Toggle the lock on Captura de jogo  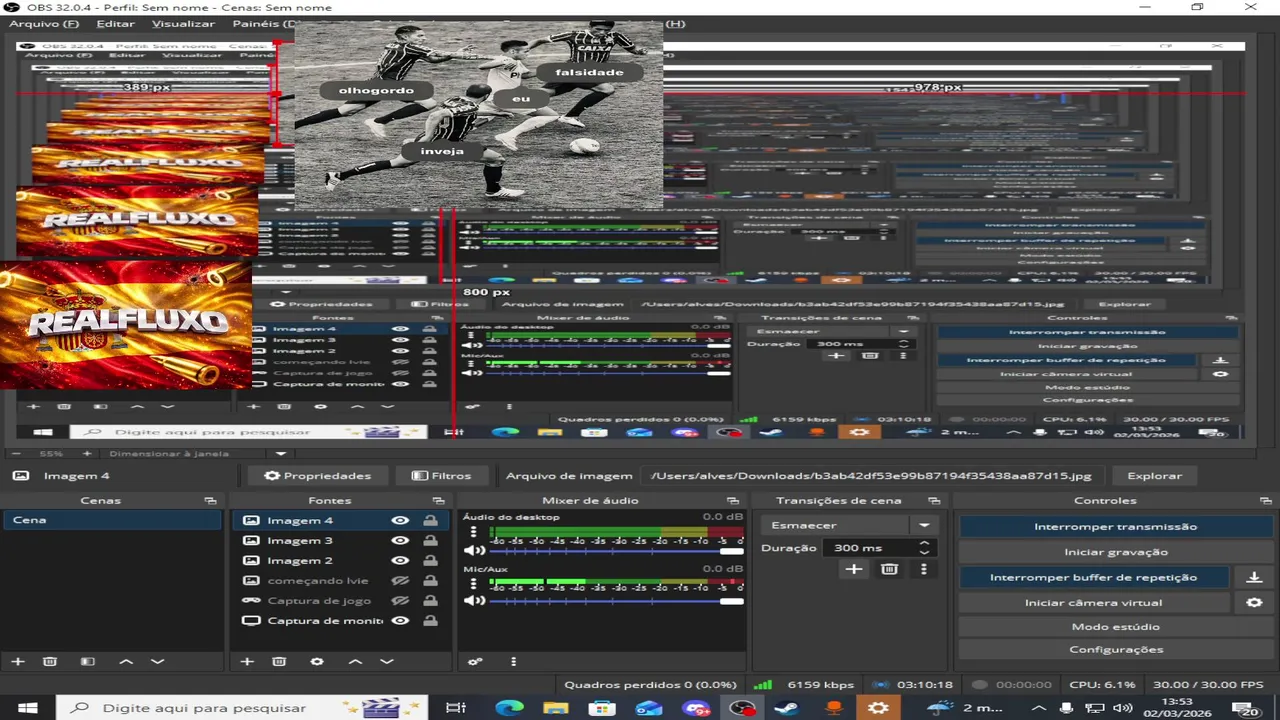tap(430, 600)
